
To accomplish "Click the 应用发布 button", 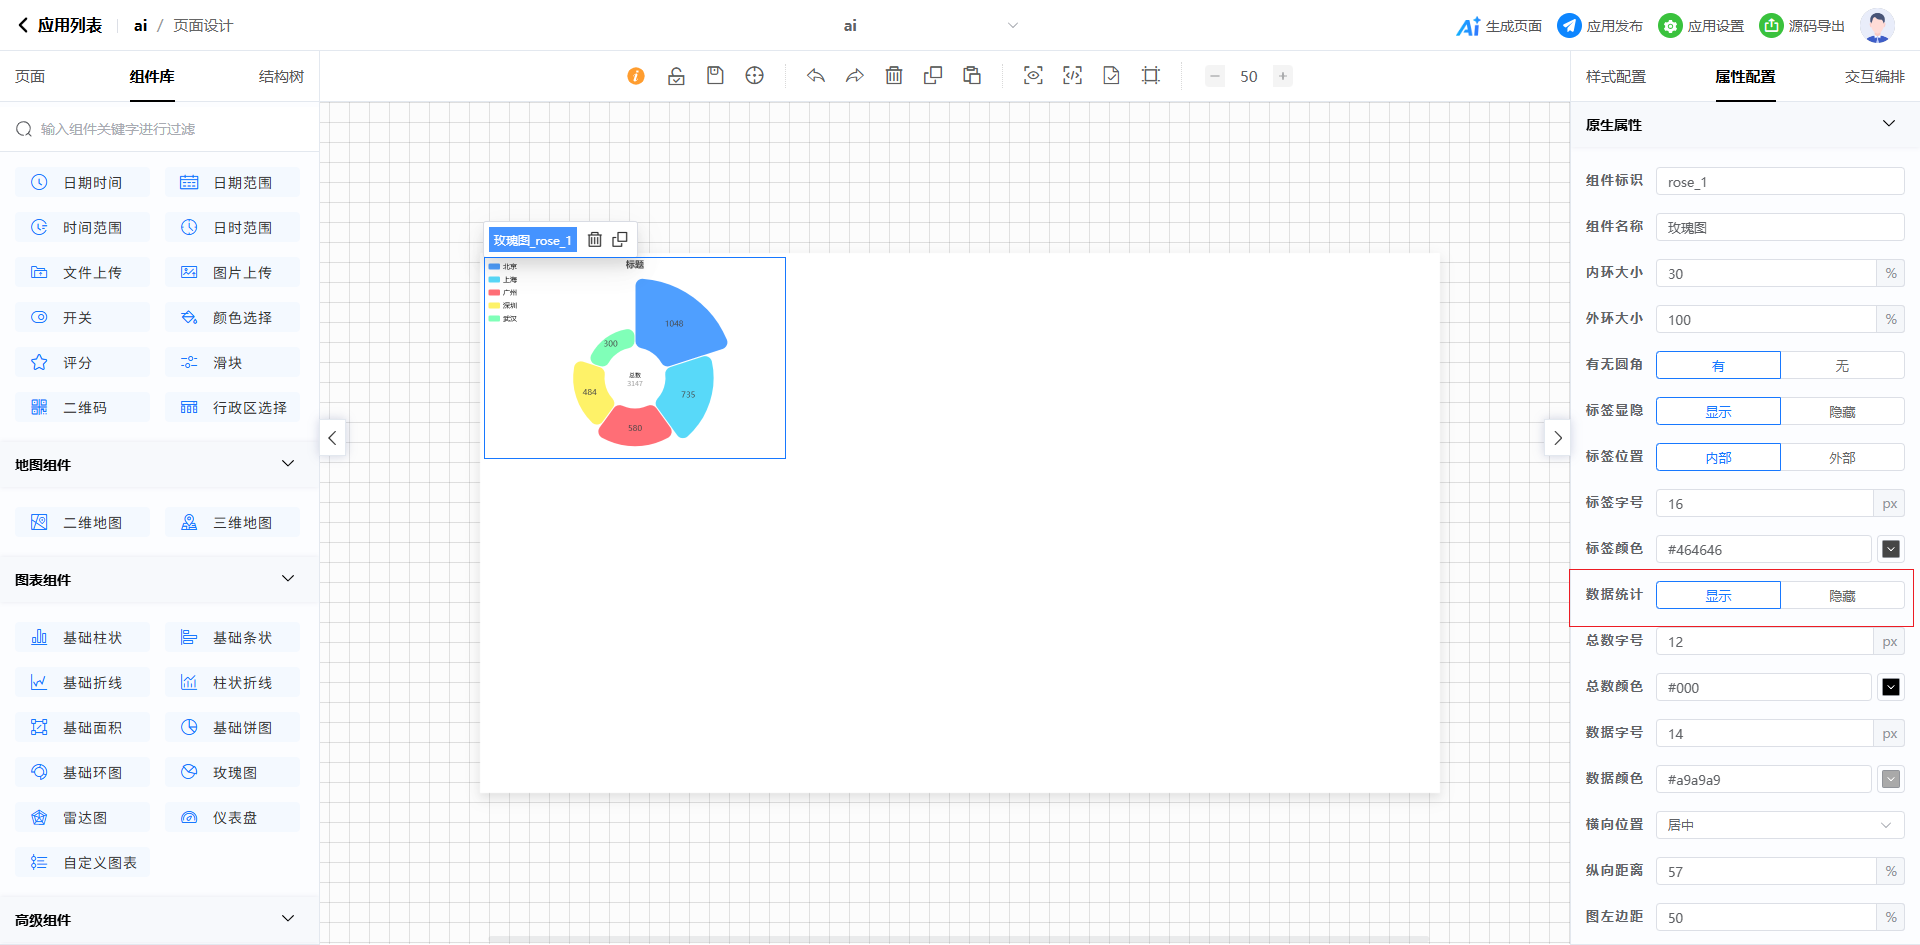I will pyautogui.click(x=1600, y=26).
